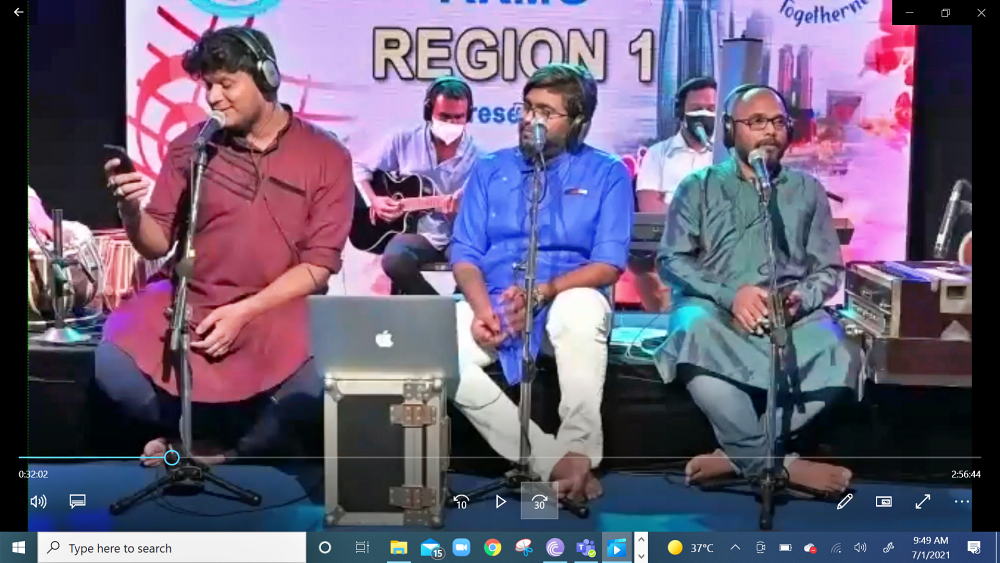Open the 37°C weather widget
The image size is (1000, 563).
[691, 548]
